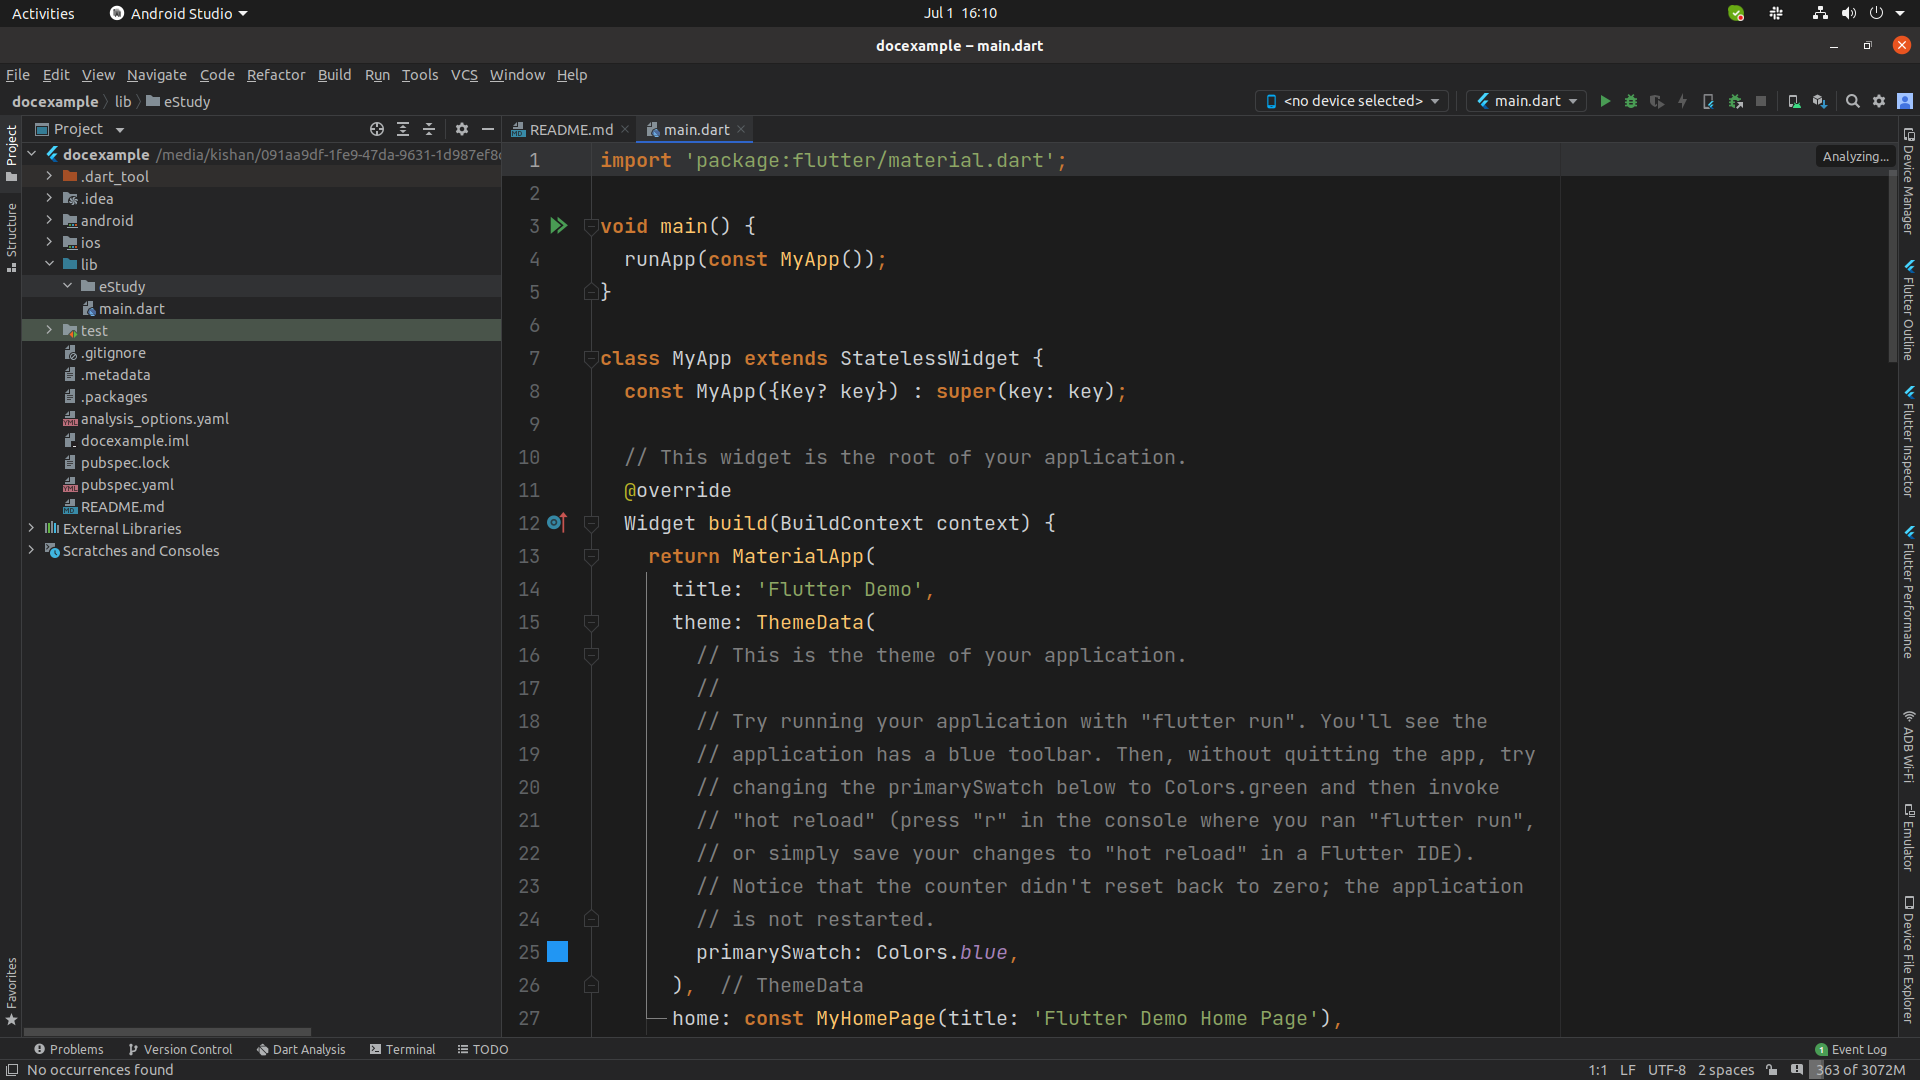Open the VCS menu
Screen dimensions: 1920x1080
click(464, 75)
